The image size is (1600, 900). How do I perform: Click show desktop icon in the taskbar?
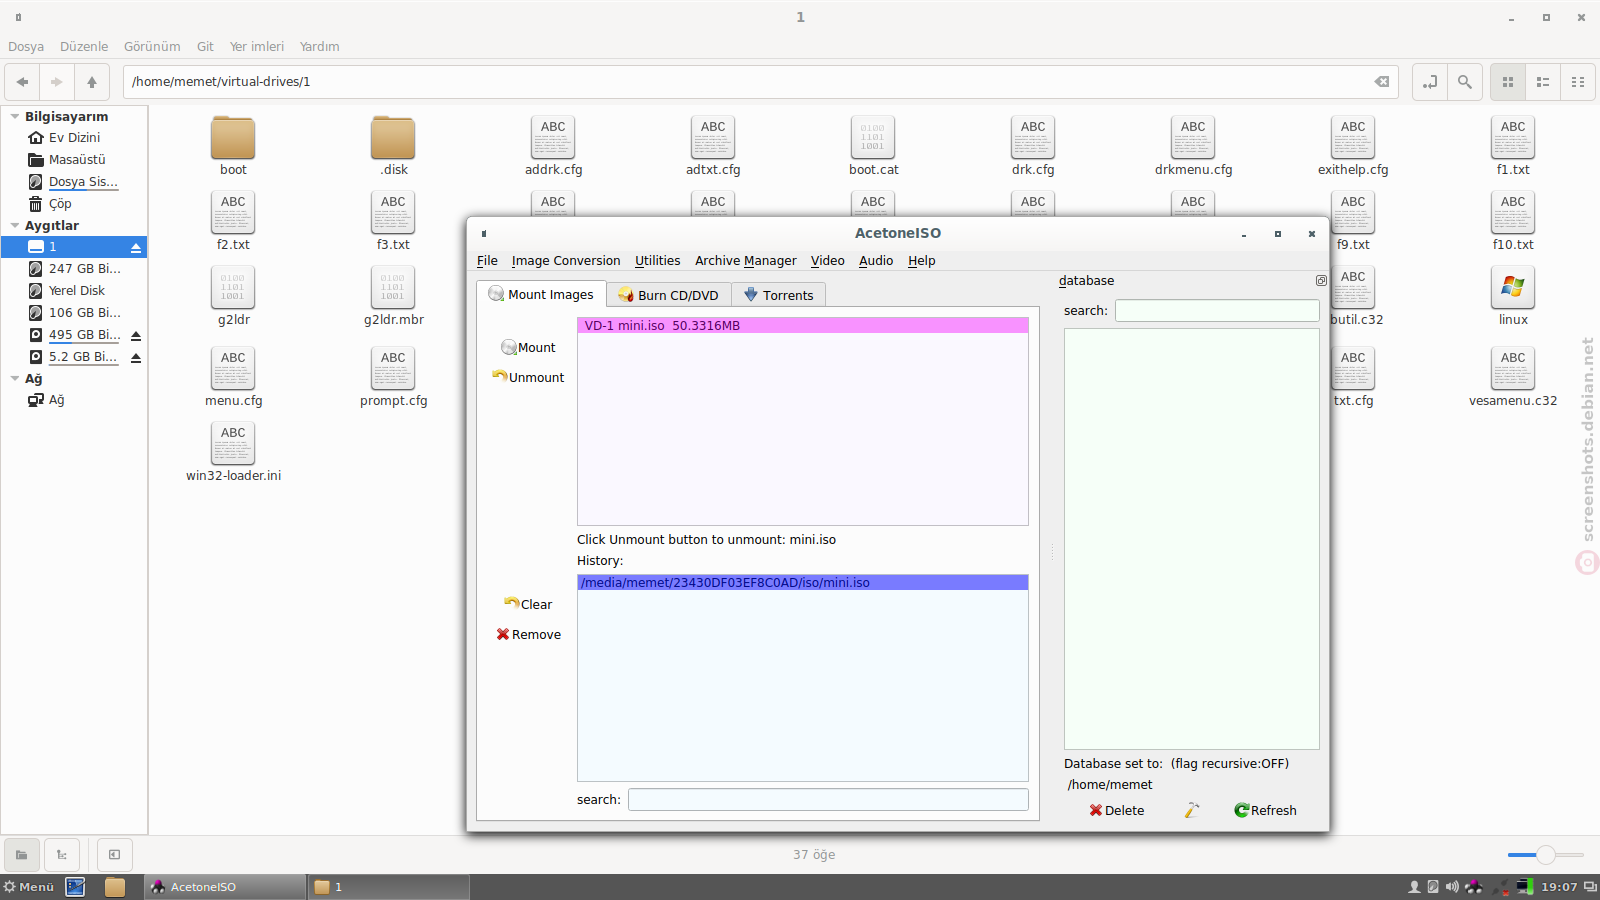pos(75,887)
